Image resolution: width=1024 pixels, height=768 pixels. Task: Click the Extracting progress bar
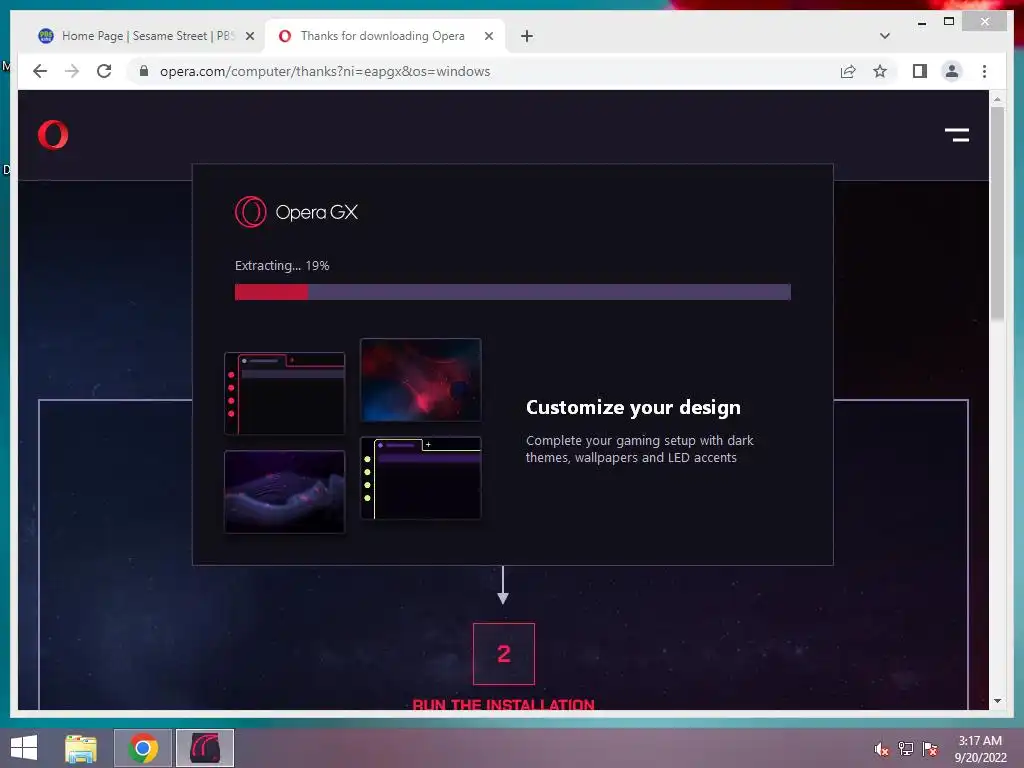click(x=513, y=292)
